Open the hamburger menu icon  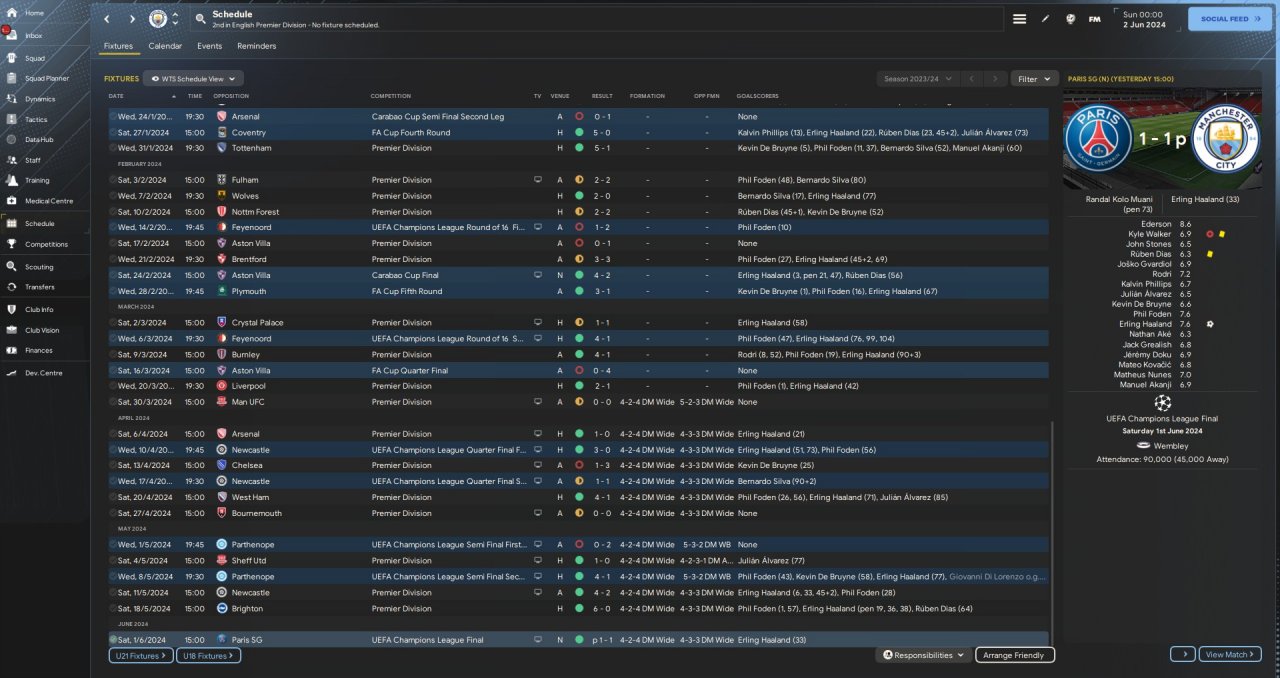(1019, 19)
